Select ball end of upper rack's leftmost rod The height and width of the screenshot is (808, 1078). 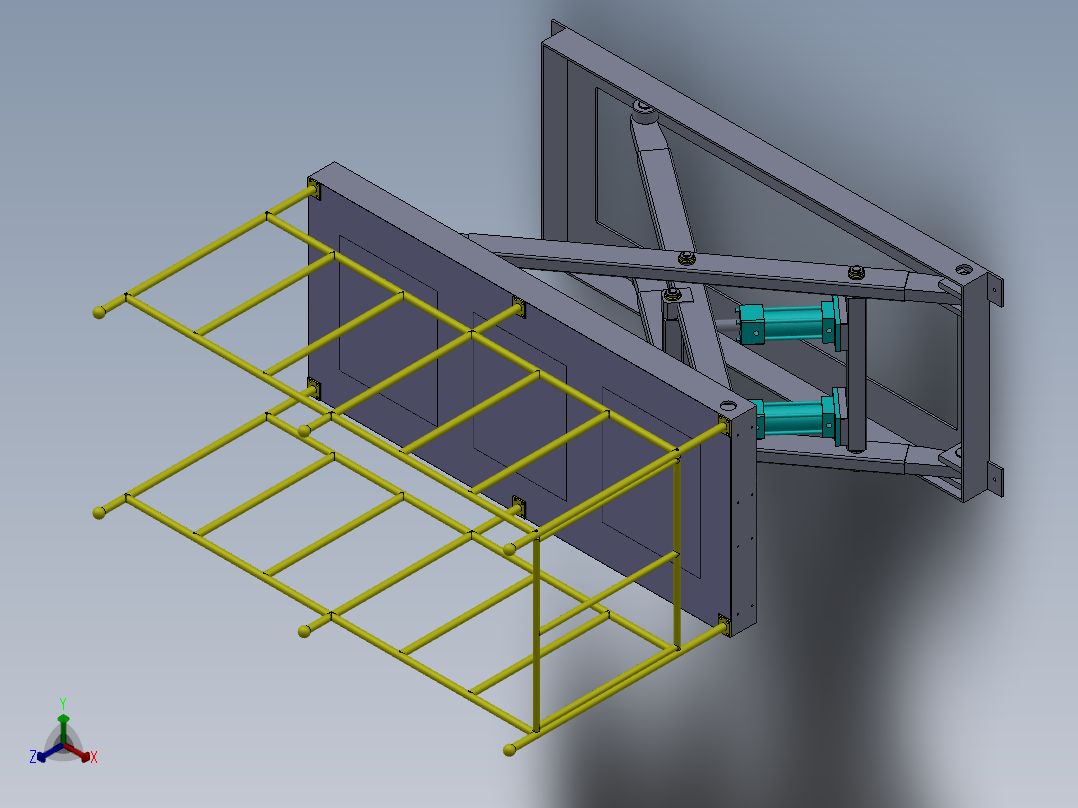click(99, 313)
